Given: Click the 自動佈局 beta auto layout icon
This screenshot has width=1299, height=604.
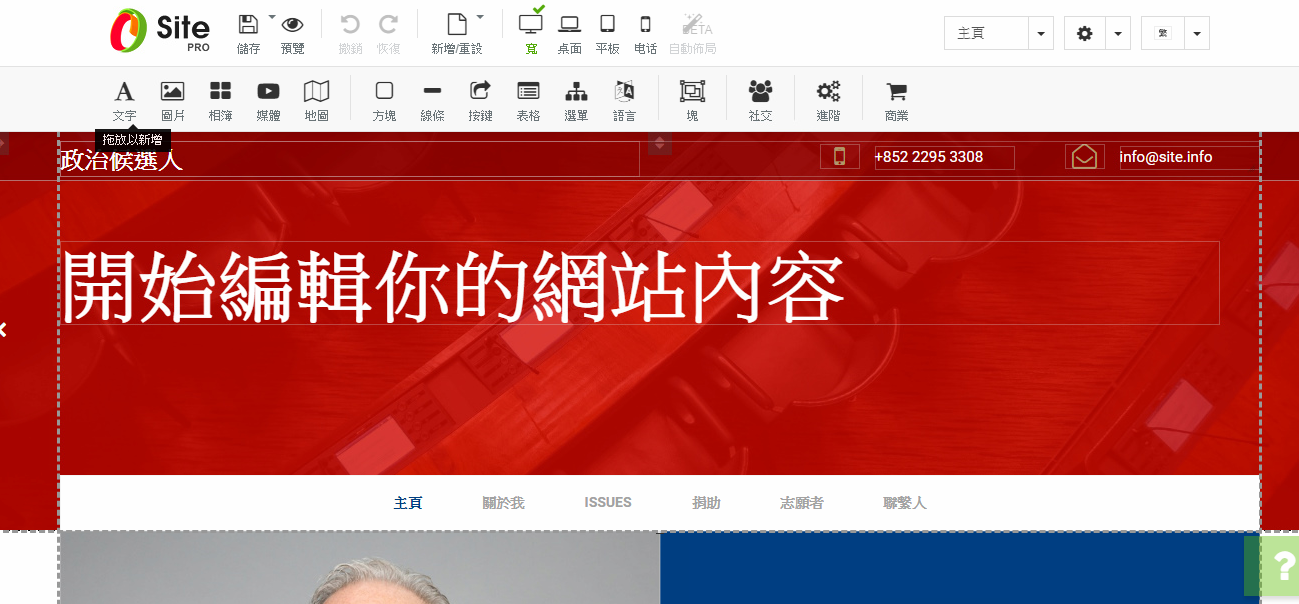Looking at the screenshot, I should (692, 33).
